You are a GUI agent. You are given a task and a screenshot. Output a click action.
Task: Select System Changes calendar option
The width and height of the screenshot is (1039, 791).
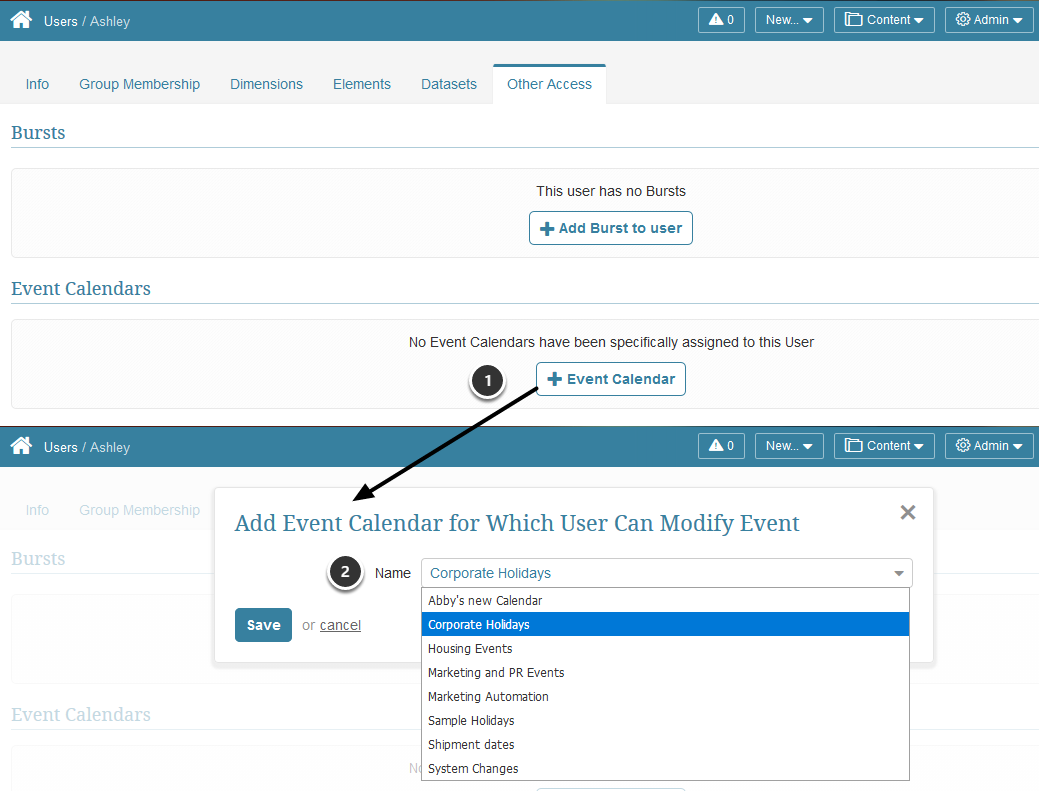click(x=473, y=769)
